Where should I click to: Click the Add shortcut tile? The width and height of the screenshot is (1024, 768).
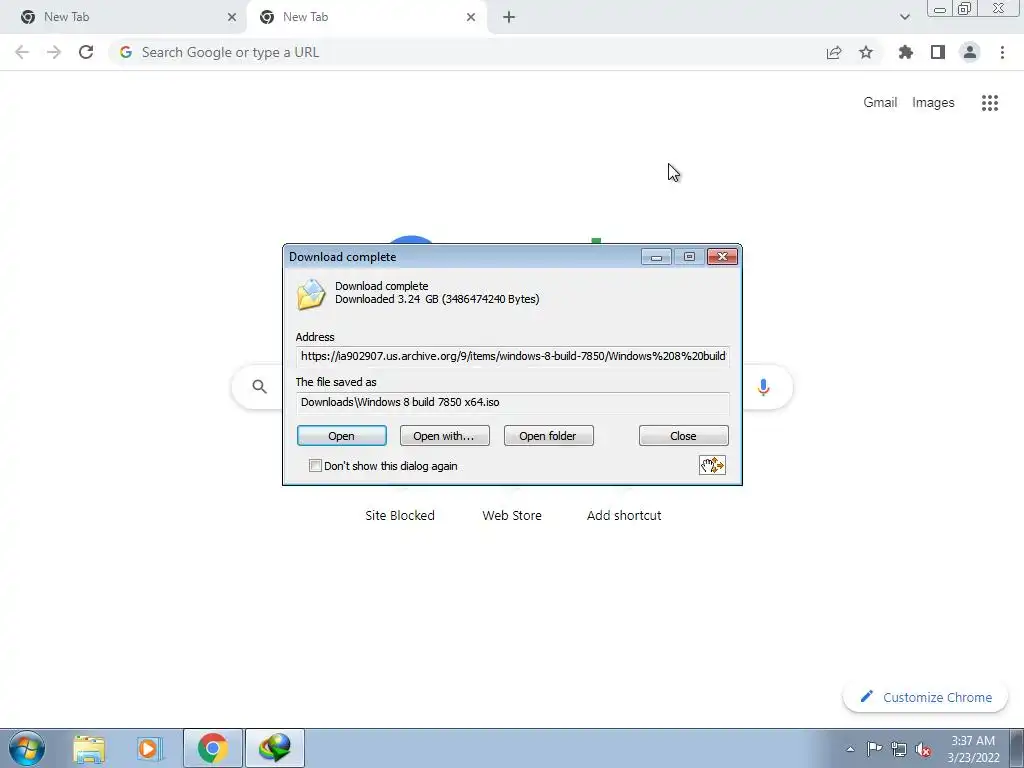[624, 515]
